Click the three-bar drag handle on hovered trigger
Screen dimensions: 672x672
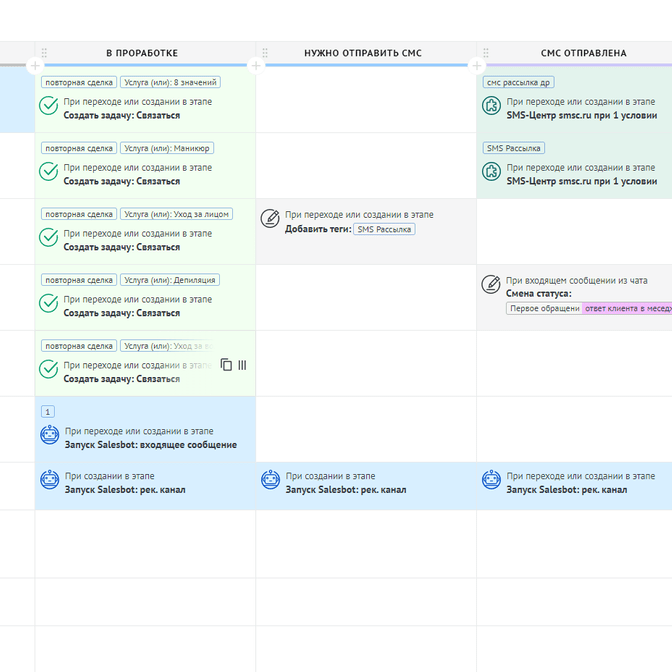(242, 365)
